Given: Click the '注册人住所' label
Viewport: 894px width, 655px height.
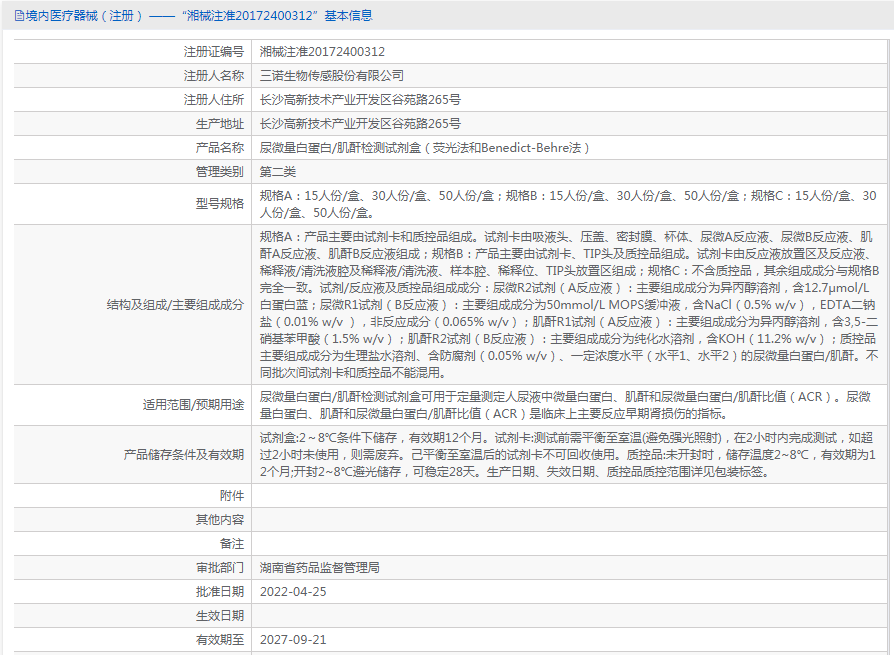Looking at the screenshot, I should point(214,100).
